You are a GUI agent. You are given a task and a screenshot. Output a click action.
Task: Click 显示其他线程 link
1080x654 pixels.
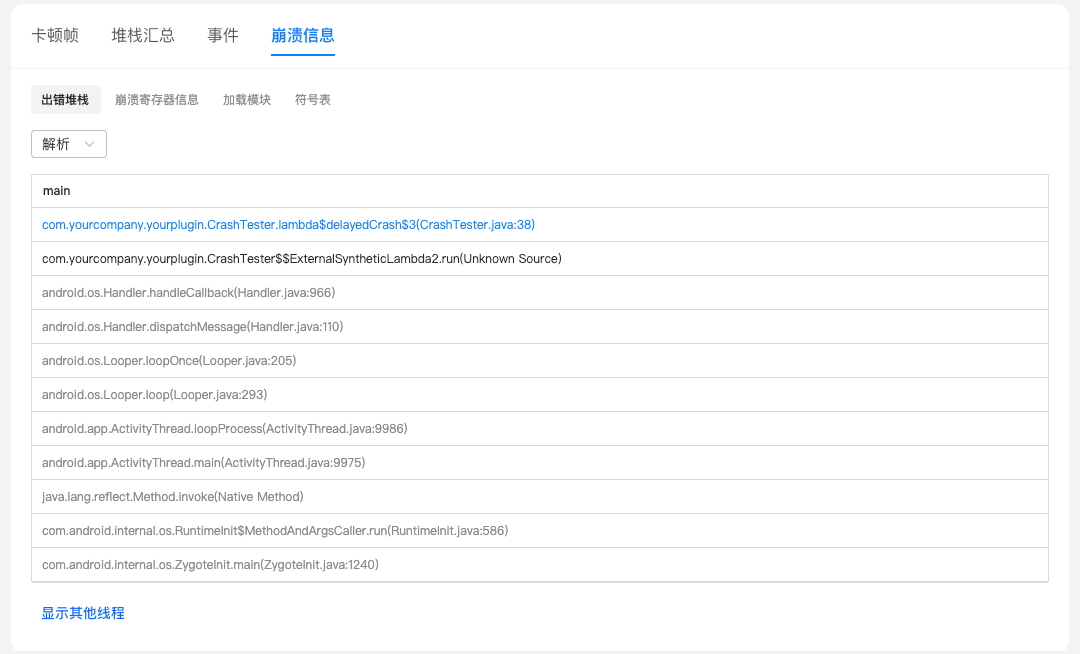click(83, 613)
